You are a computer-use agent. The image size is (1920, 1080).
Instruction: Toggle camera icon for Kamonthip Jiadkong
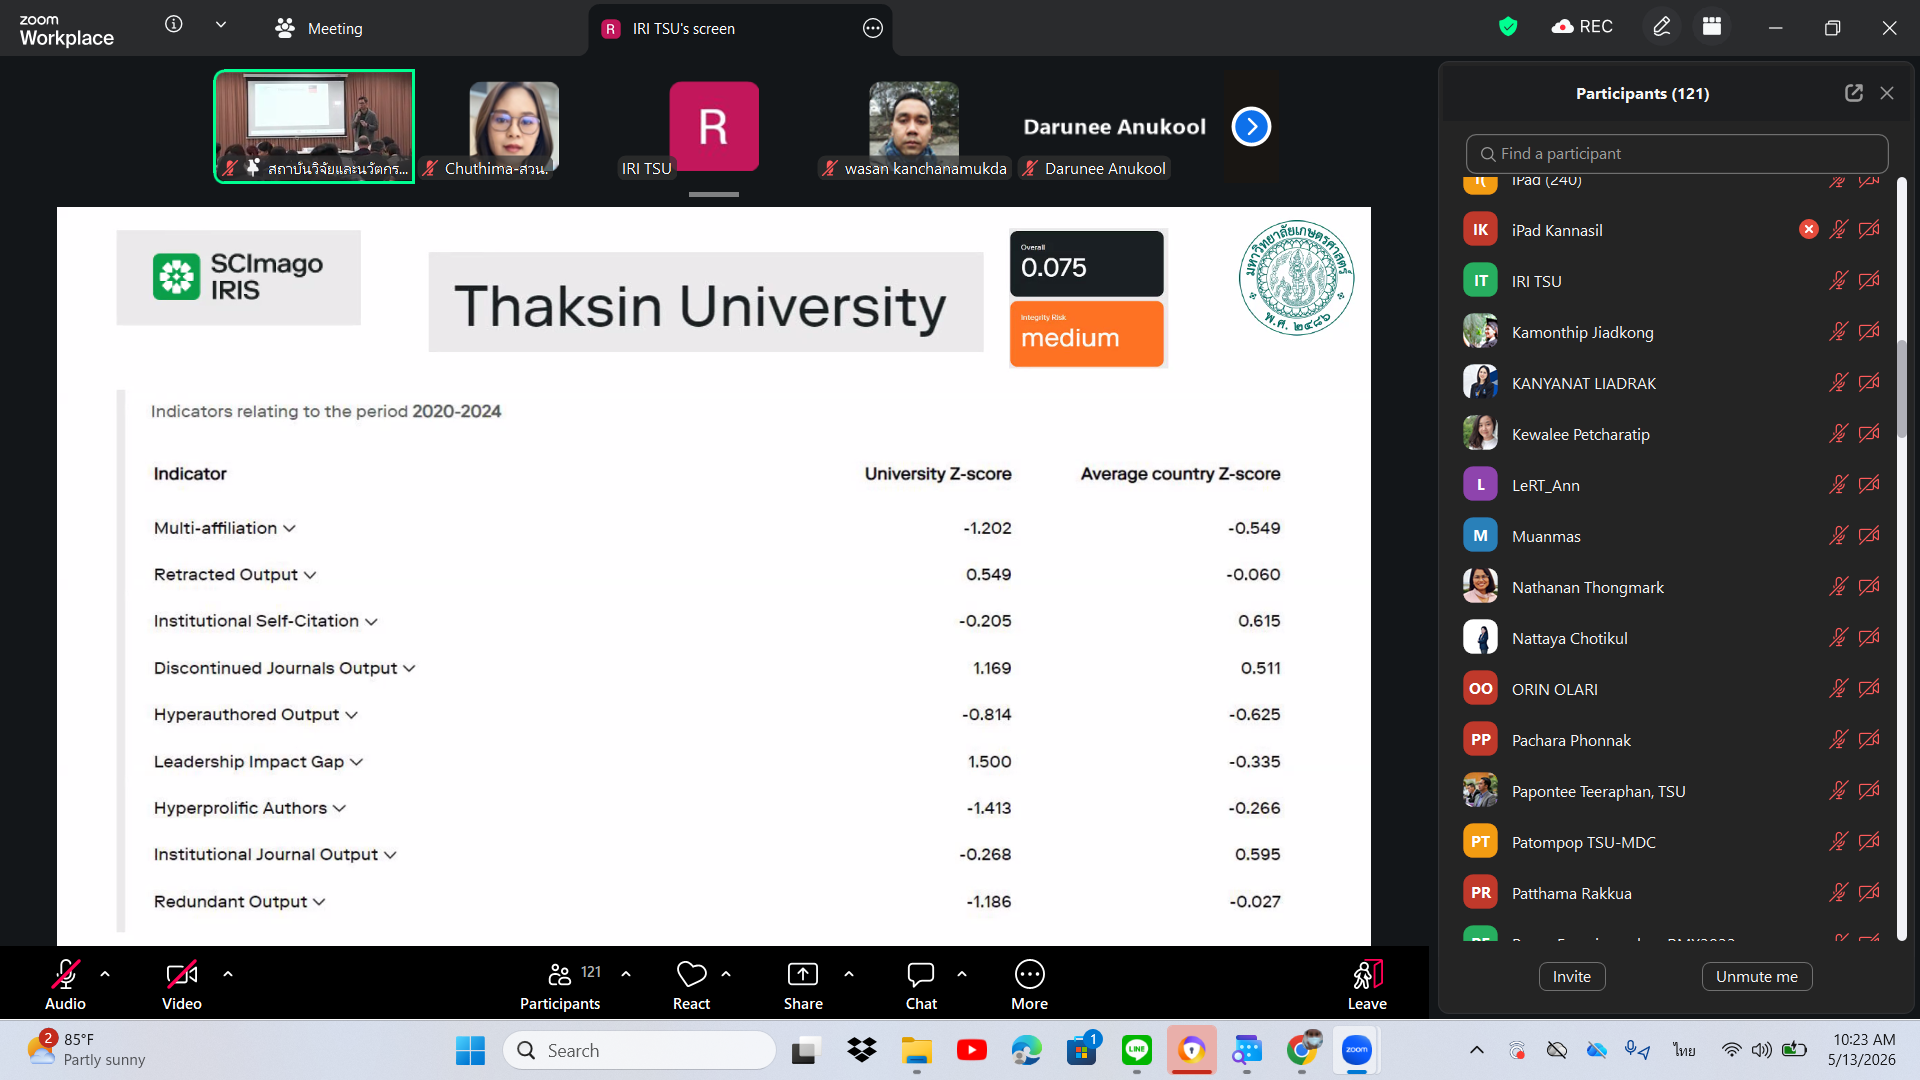[1869, 332]
